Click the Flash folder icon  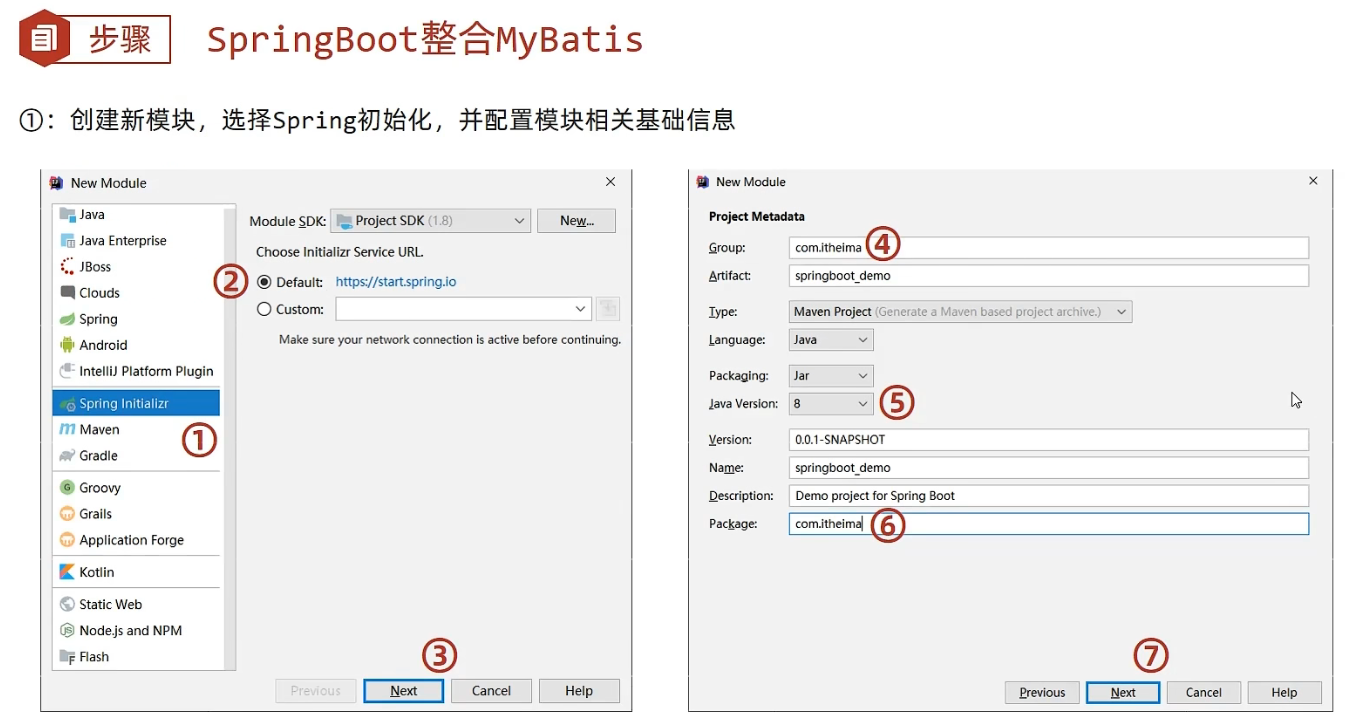67,656
